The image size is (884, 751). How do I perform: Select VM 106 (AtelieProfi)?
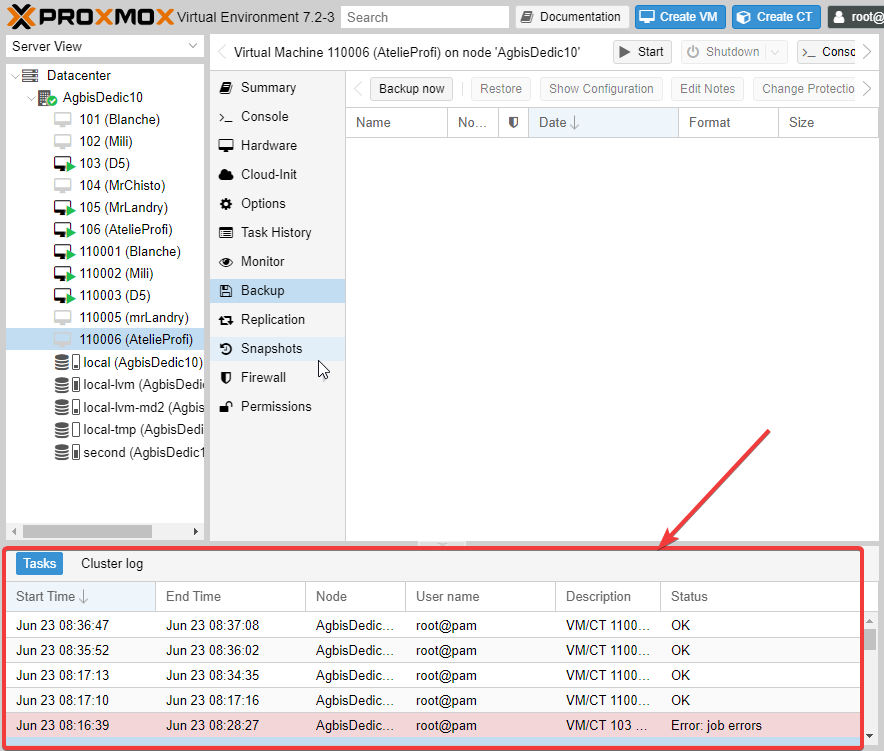126,229
